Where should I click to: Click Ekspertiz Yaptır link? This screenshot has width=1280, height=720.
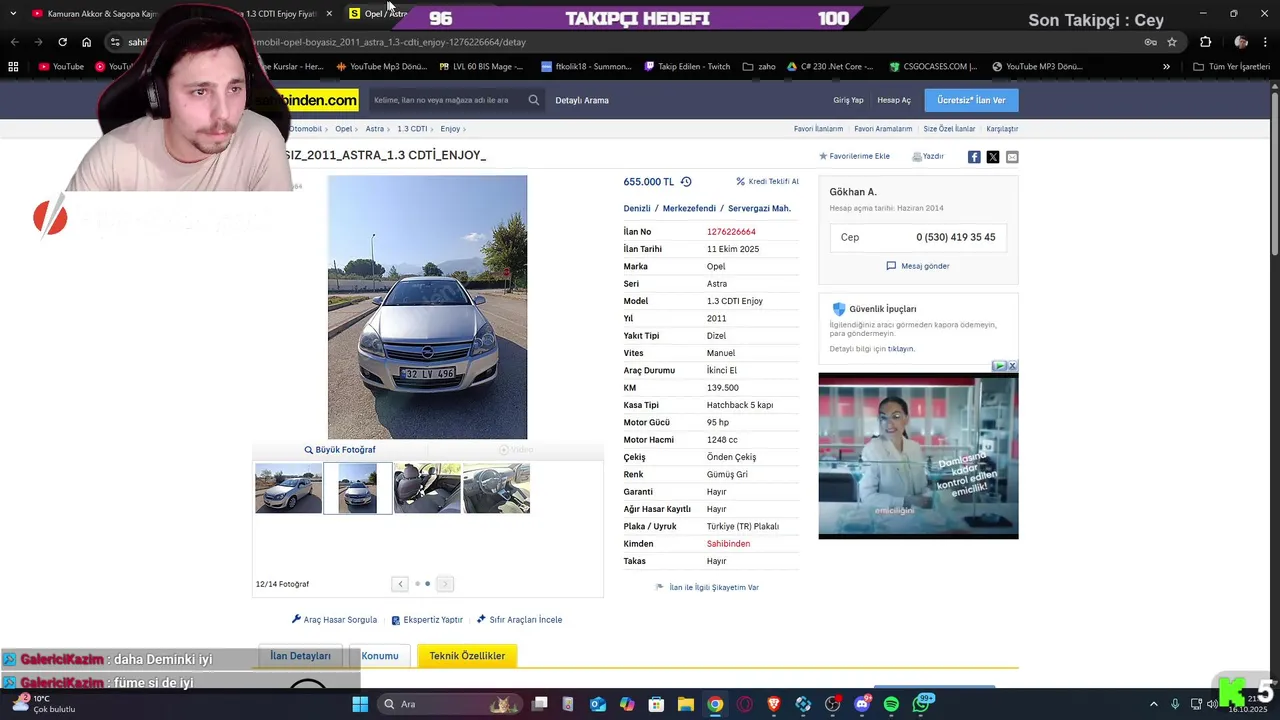click(427, 620)
